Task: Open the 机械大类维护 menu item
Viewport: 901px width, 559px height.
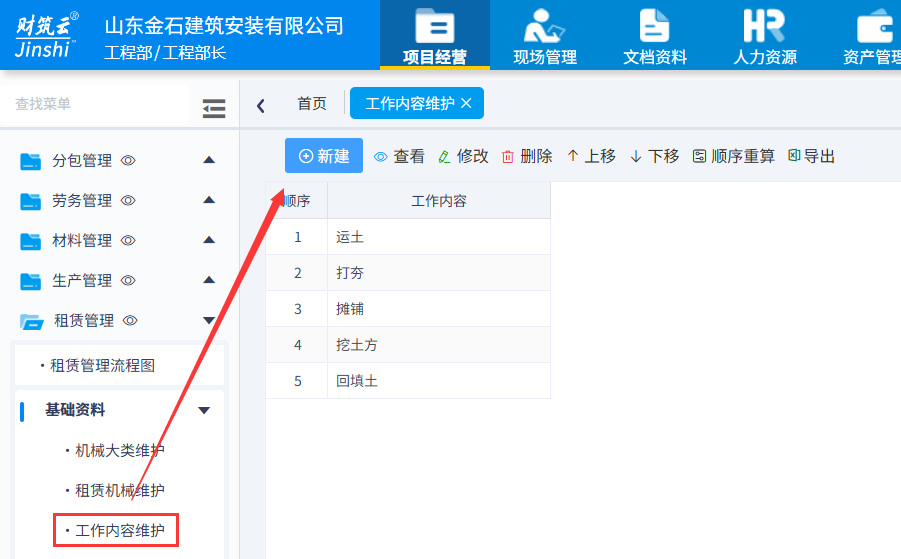Action: coord(120,450)
